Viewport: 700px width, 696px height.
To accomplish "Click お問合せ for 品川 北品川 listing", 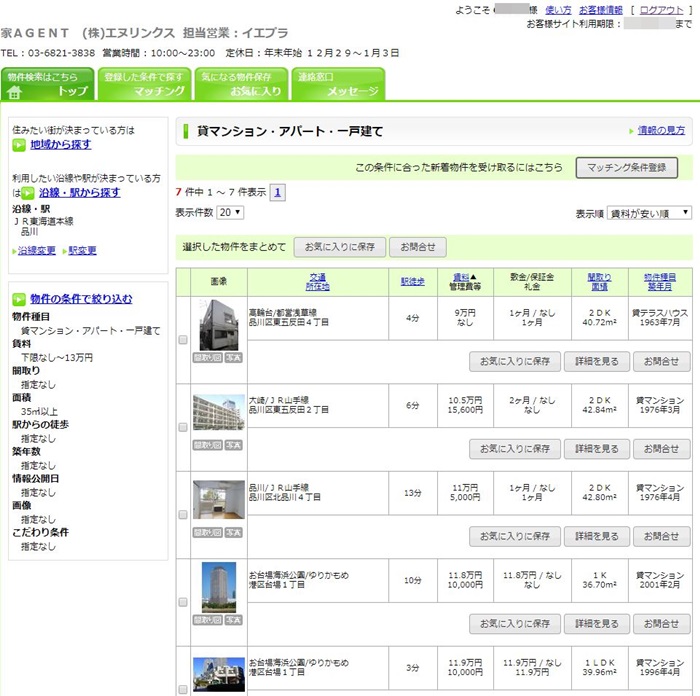I will click(662, 537).
